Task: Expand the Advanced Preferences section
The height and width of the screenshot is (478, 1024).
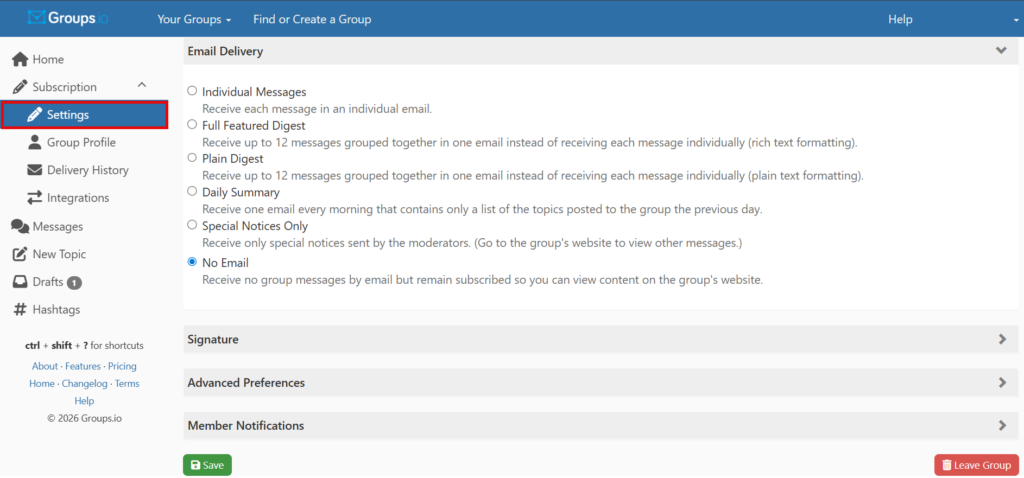Action: point(600,383)
